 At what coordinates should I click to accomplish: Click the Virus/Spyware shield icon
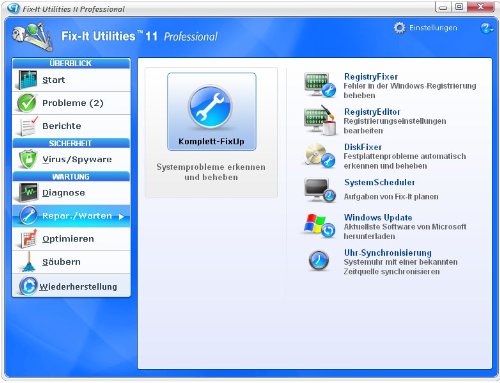point(28,159)
